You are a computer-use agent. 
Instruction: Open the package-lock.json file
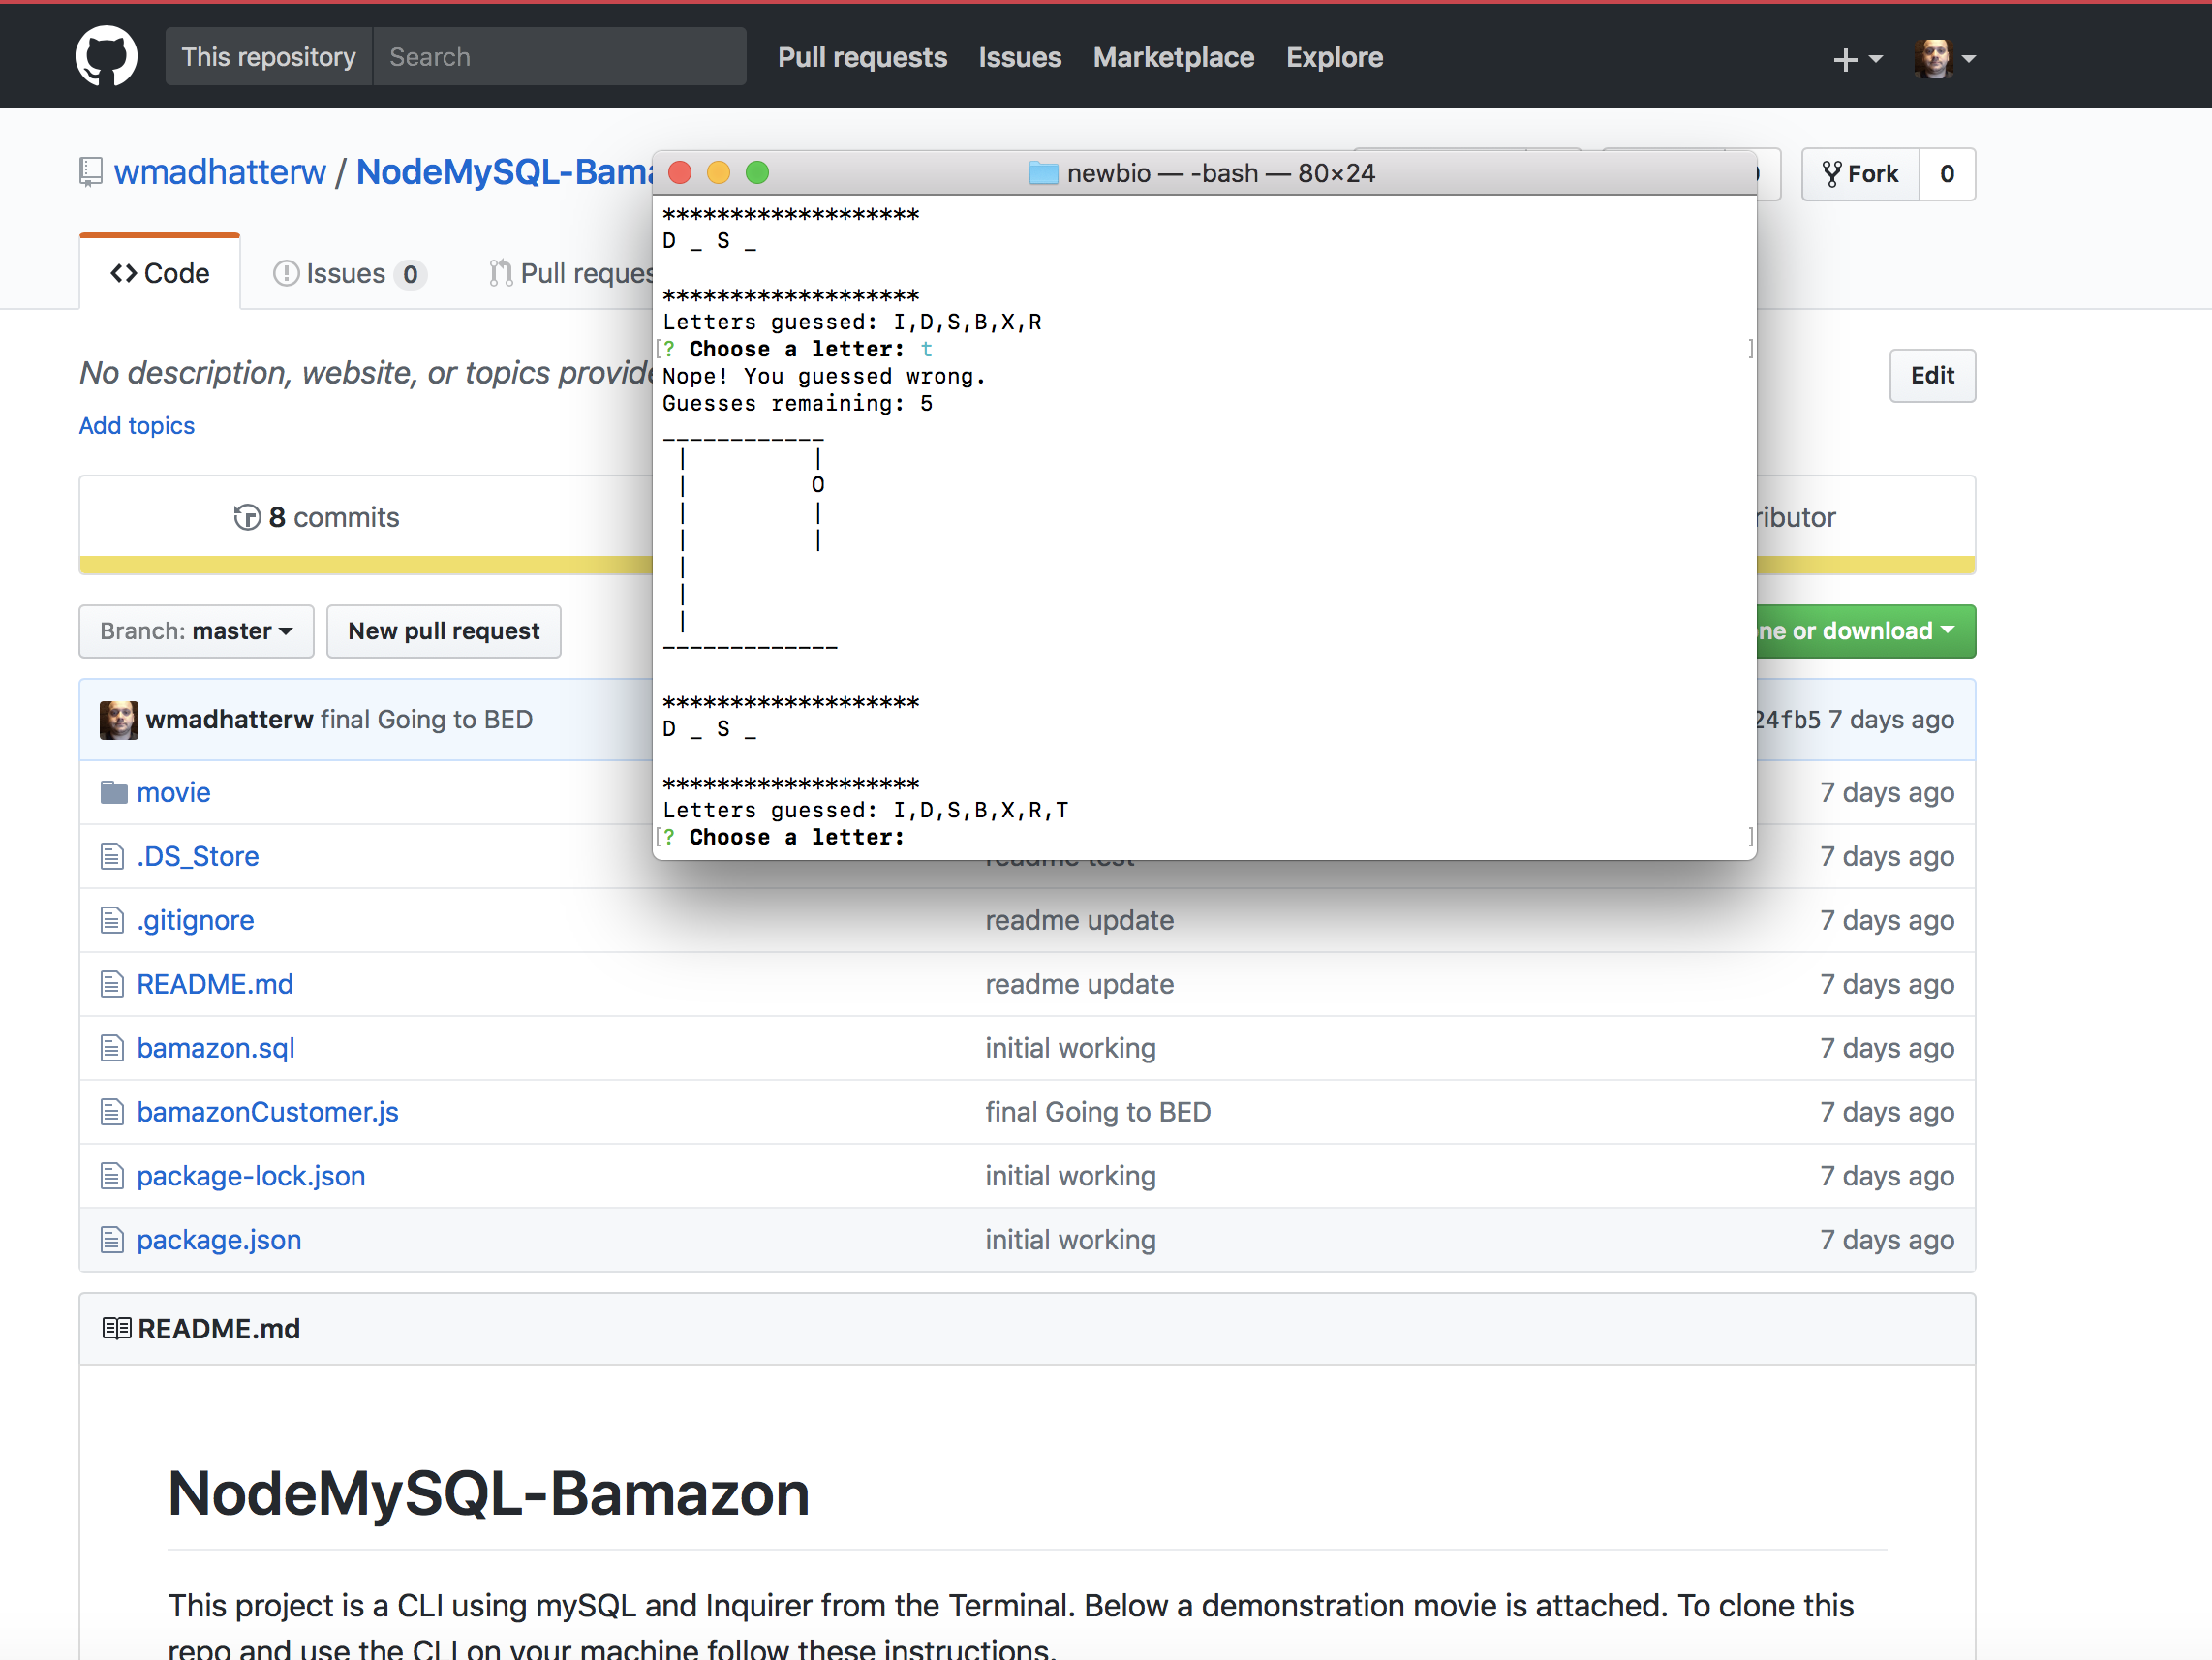point(251,1177)
